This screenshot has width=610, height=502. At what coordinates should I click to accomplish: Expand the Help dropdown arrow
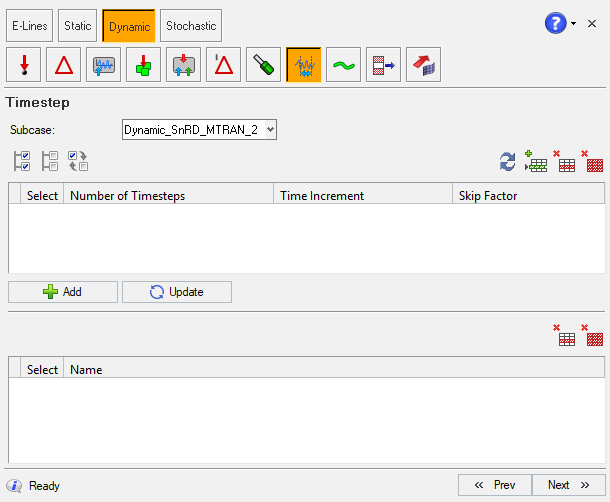pos(573,23)
